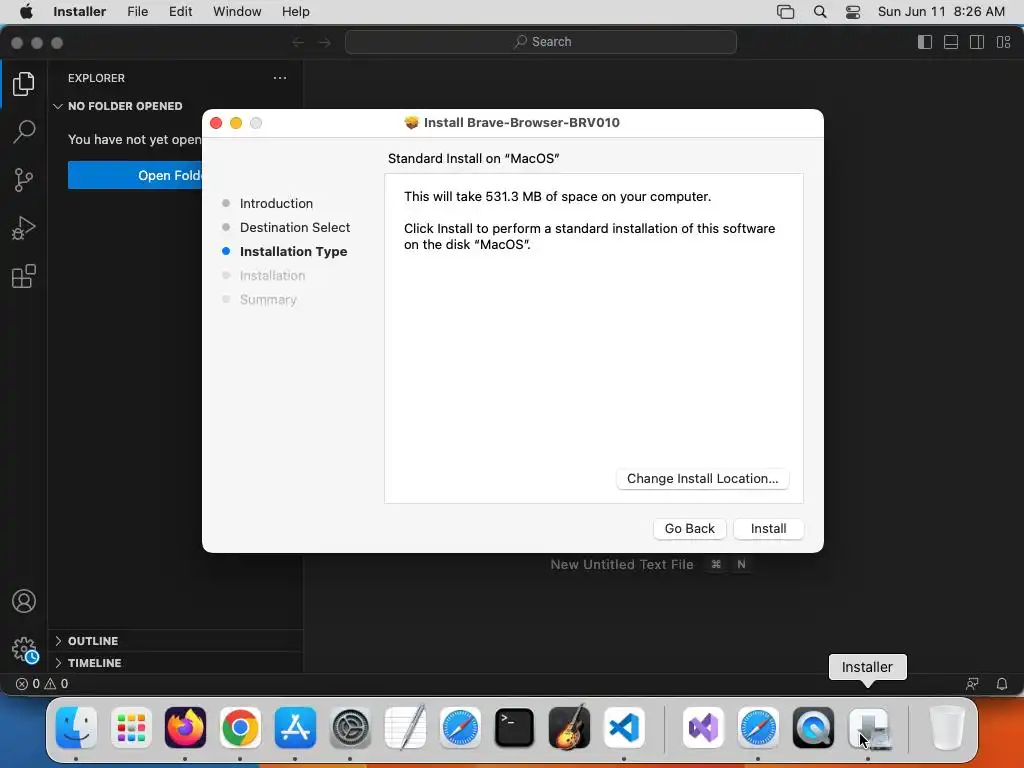1024x768 pixels.
Task: Open System Settings from the Dock
Action: (x=350, y=728)
